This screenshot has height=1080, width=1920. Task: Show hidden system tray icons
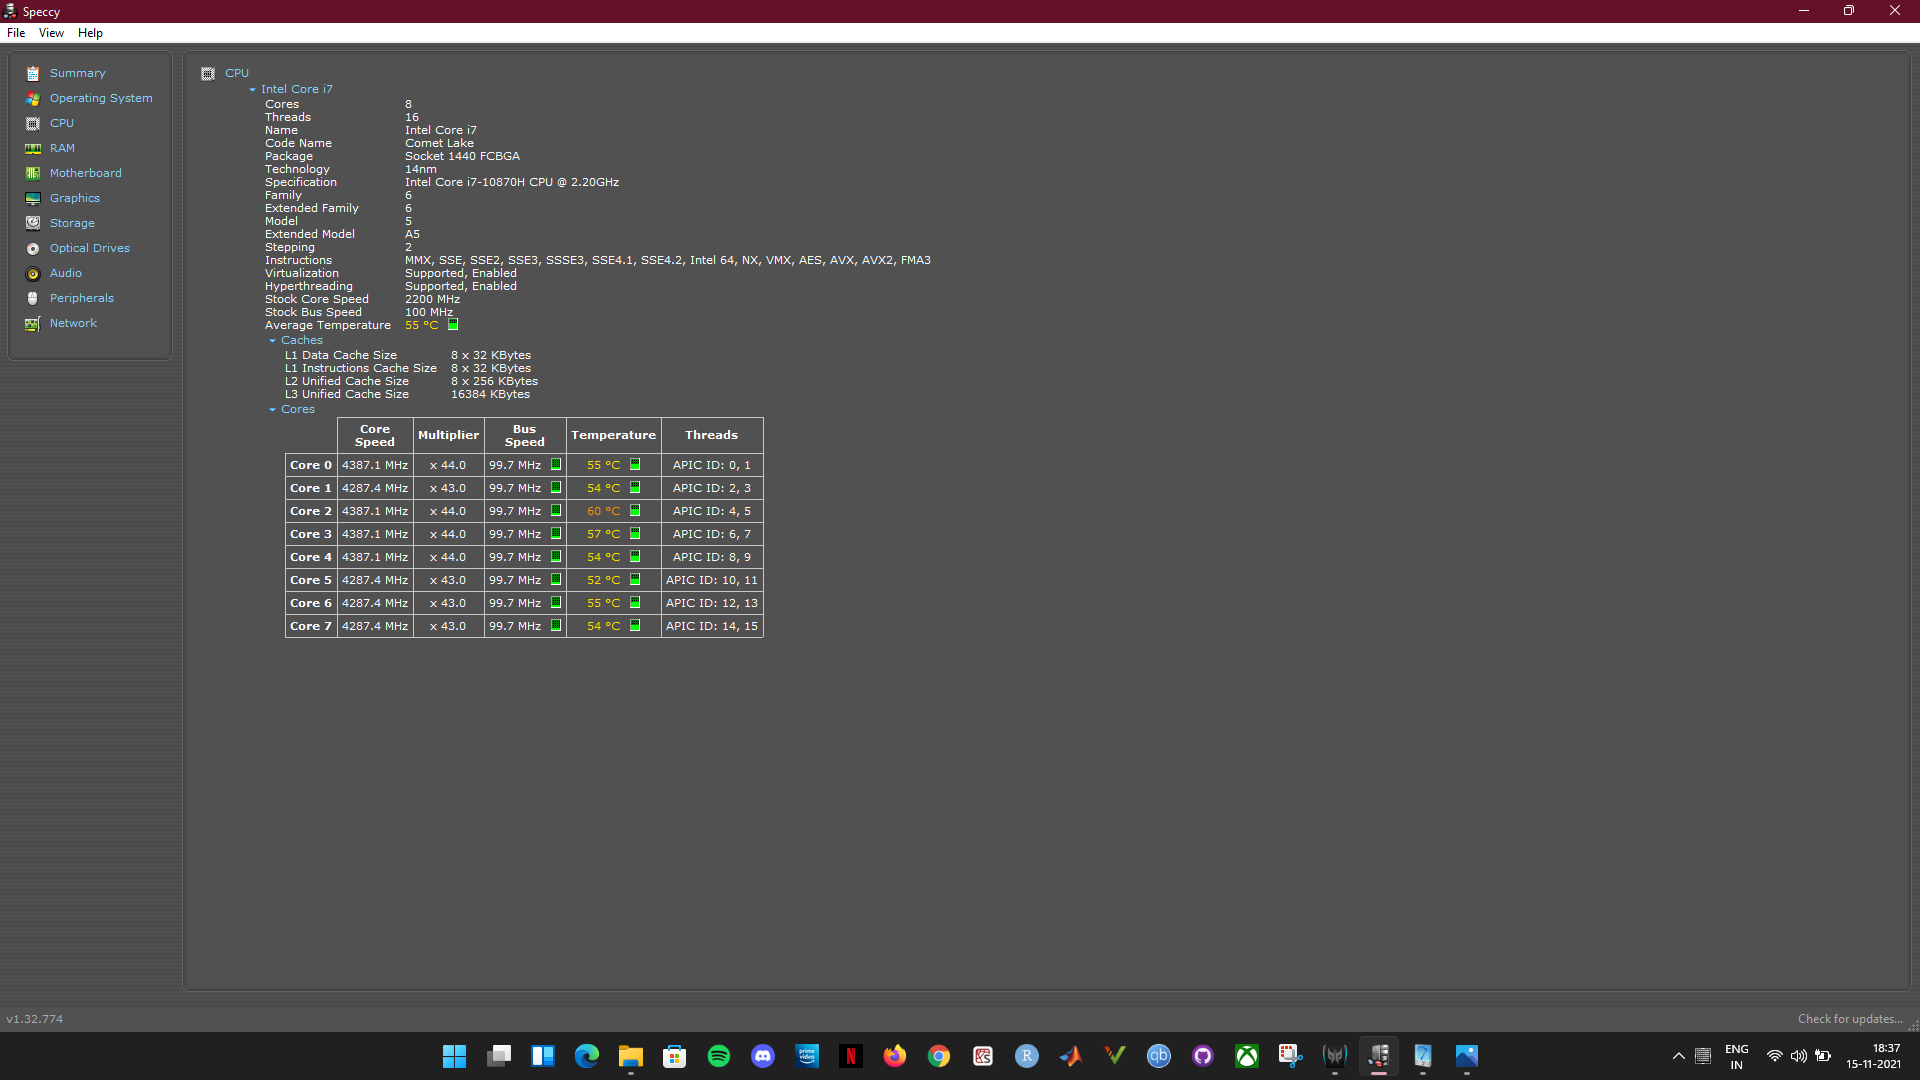1679,1056
